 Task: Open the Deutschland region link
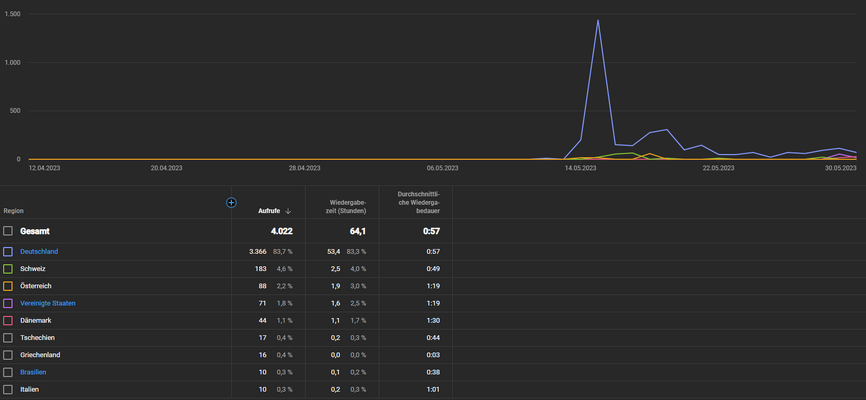coord(39,251)
